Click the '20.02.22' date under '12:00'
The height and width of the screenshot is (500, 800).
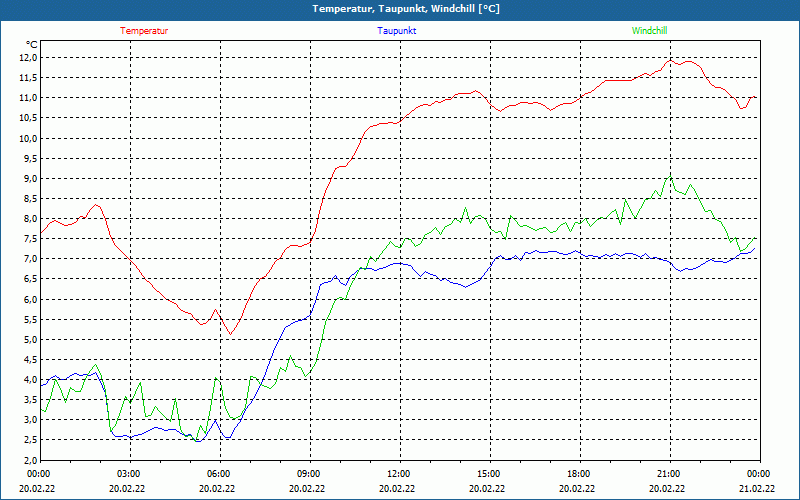397,488
